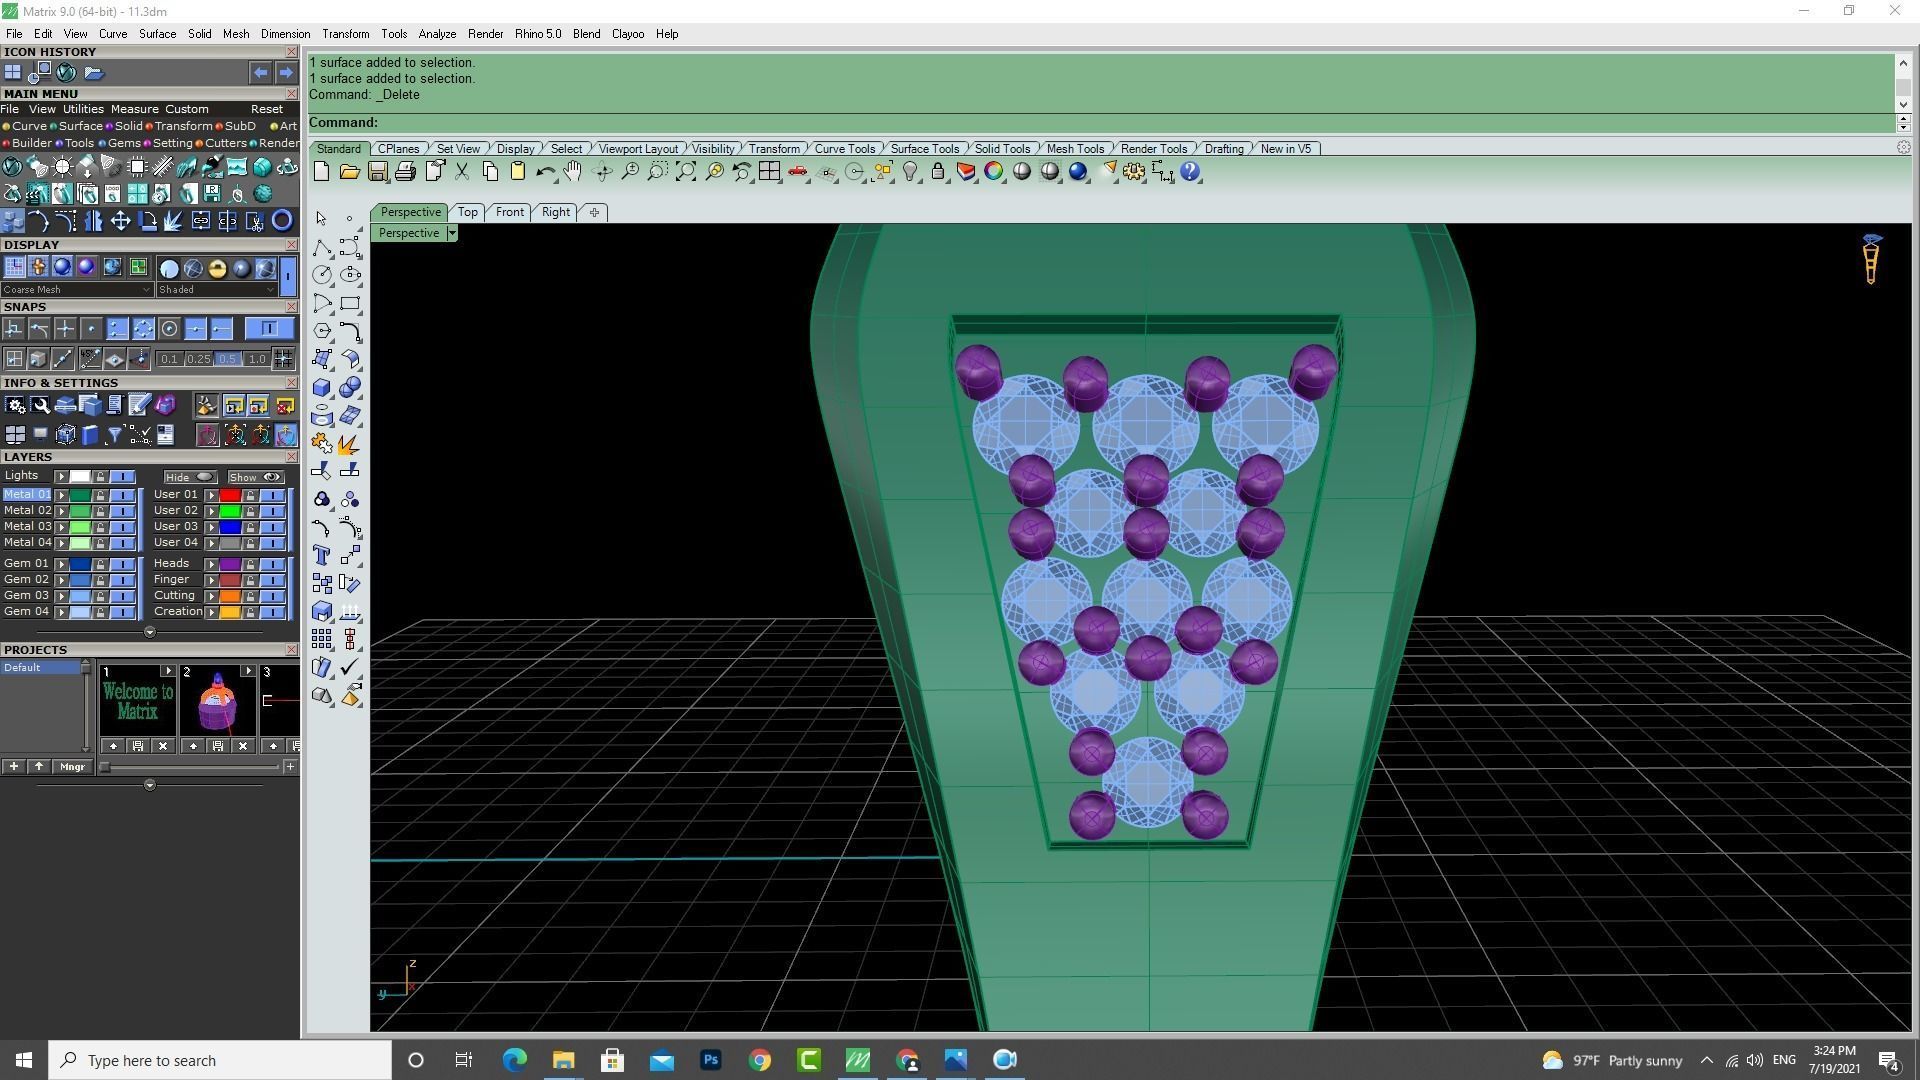Open the Dimension menu
The image size is (1920, 1080).
pyautogui.click(x=285, y=34)
